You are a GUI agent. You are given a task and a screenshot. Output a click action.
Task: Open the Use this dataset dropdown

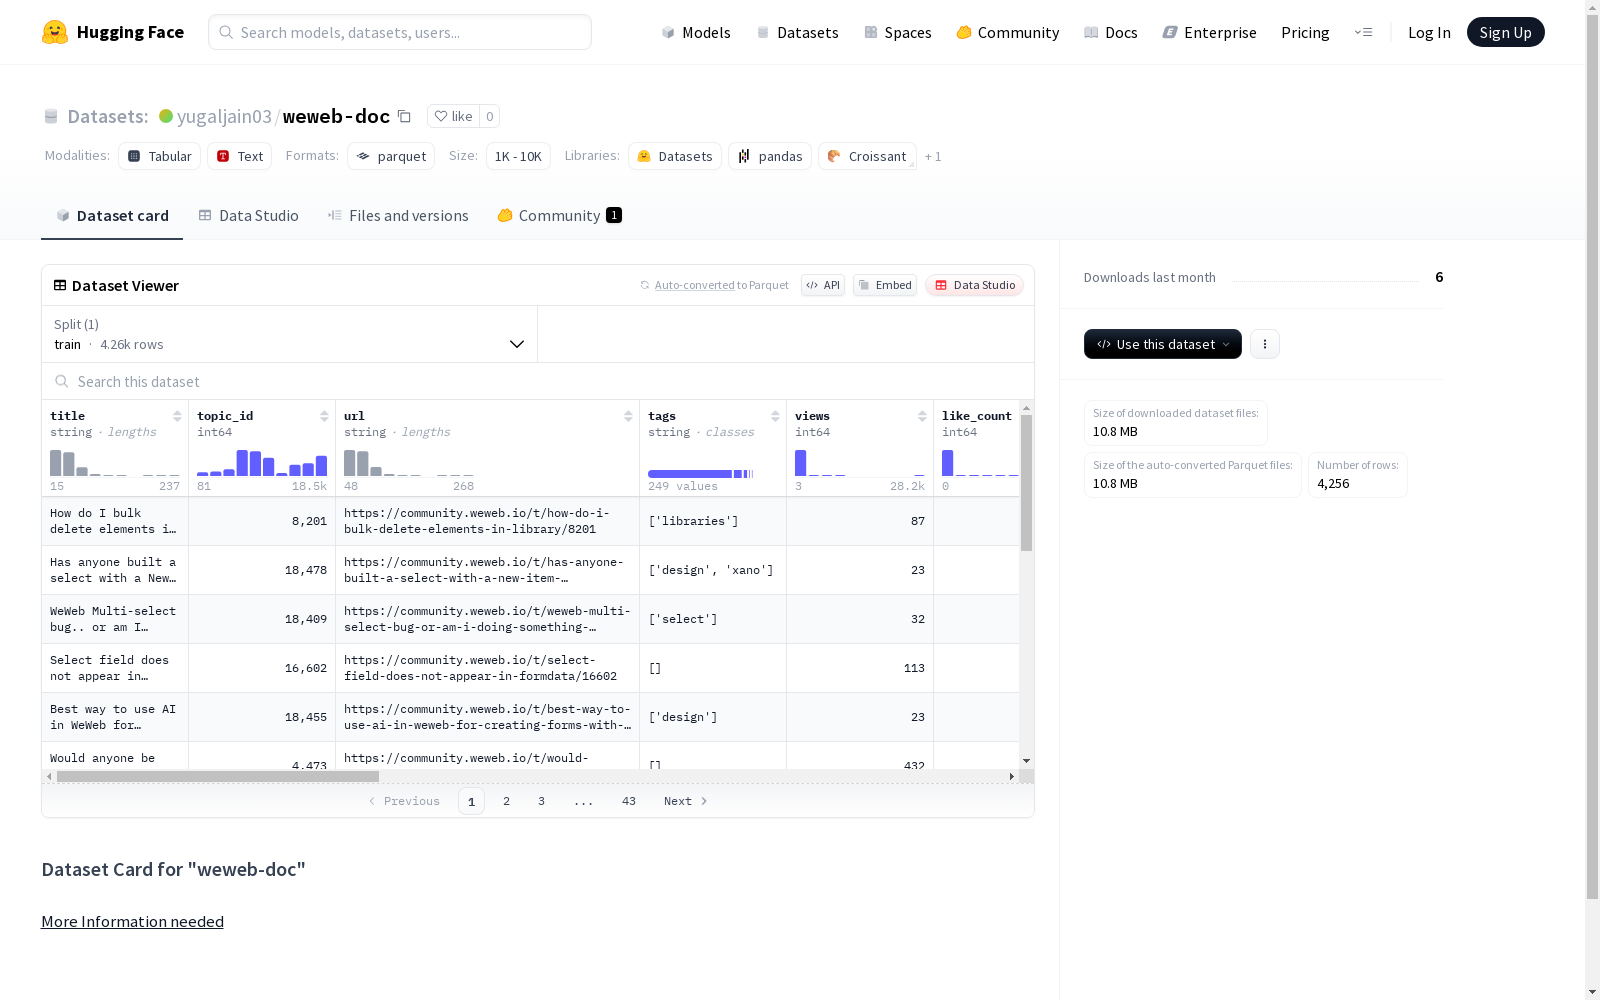[x=1163, y=344]
